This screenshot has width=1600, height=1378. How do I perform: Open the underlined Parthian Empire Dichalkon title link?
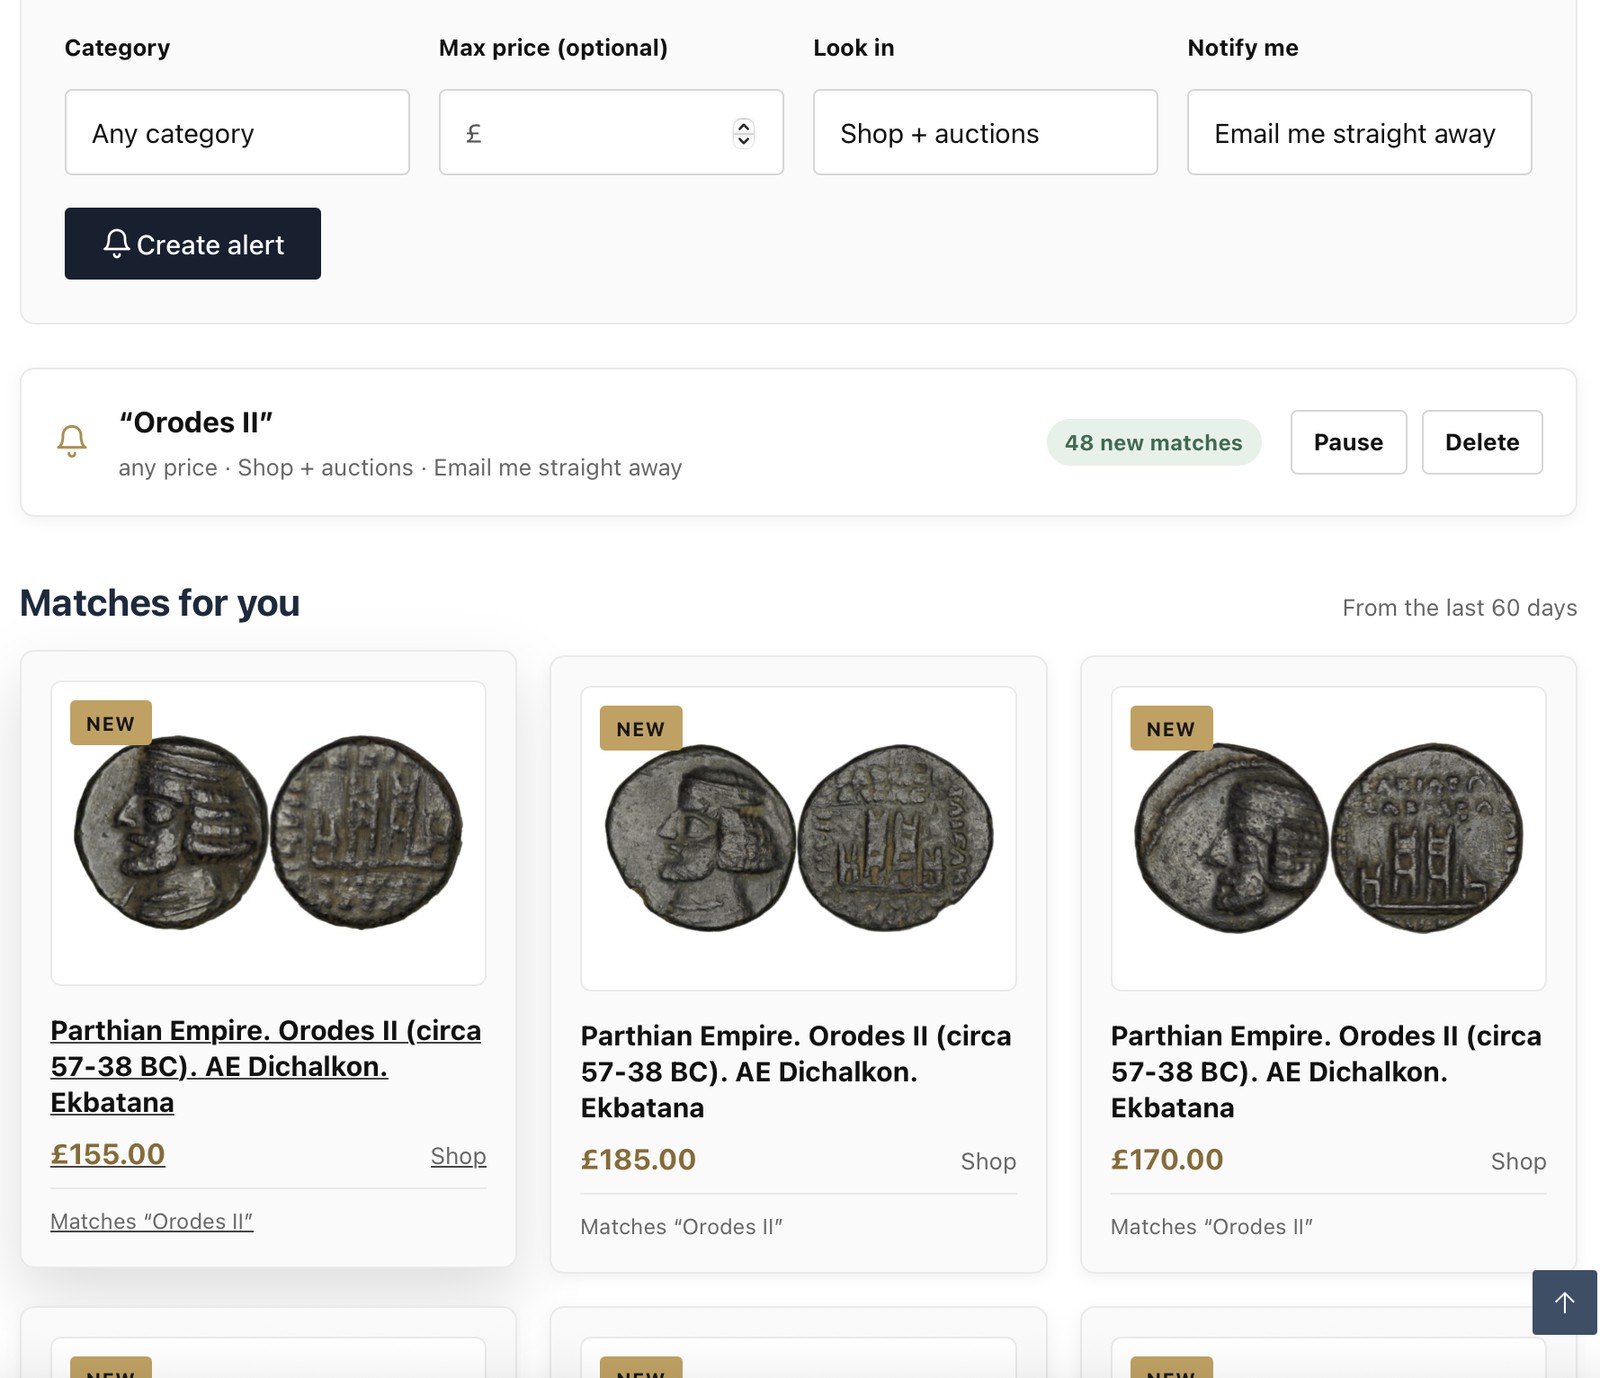(x=266, y=1066)
